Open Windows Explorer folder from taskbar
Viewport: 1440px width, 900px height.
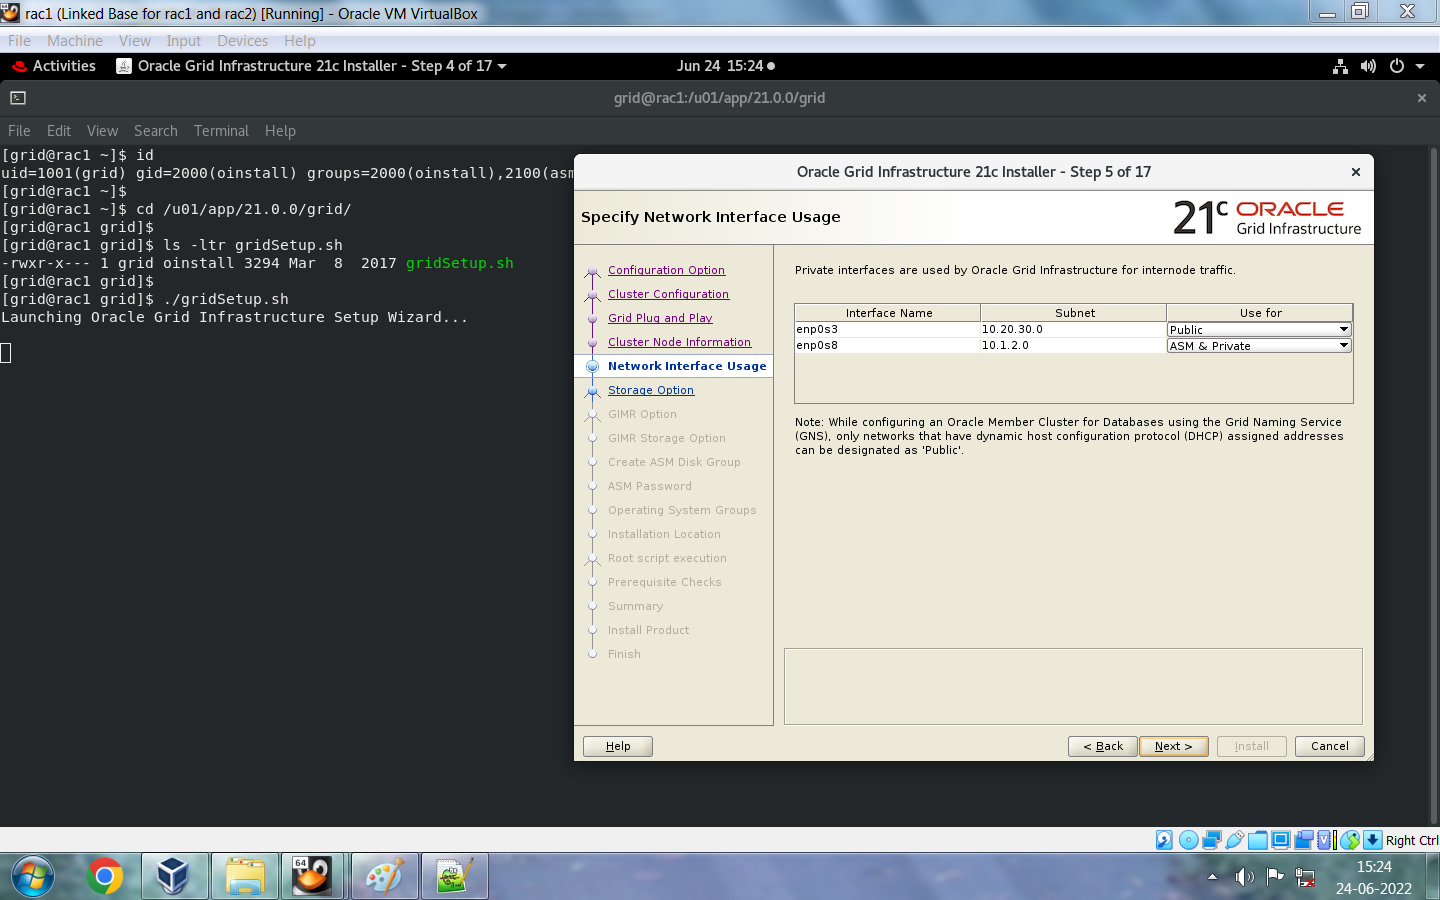pos(244,877)
